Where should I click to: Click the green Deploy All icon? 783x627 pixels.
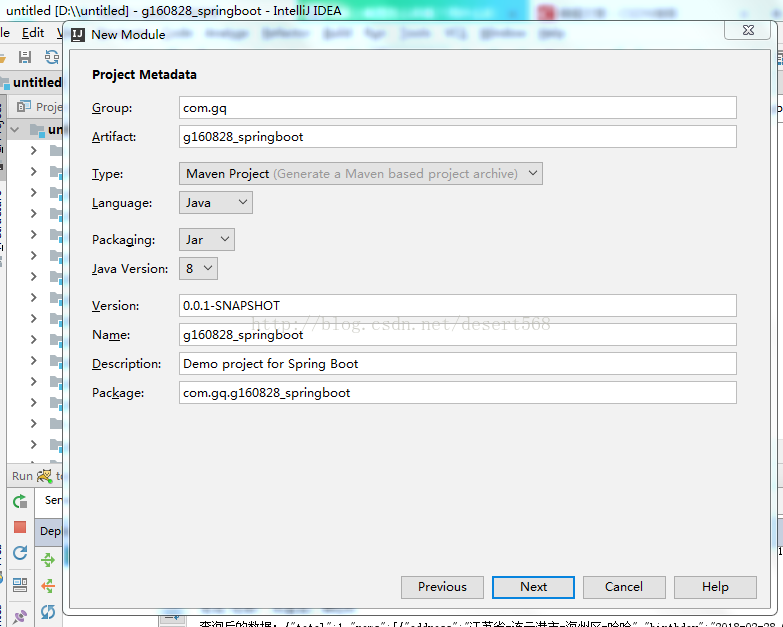click(48, 560)
